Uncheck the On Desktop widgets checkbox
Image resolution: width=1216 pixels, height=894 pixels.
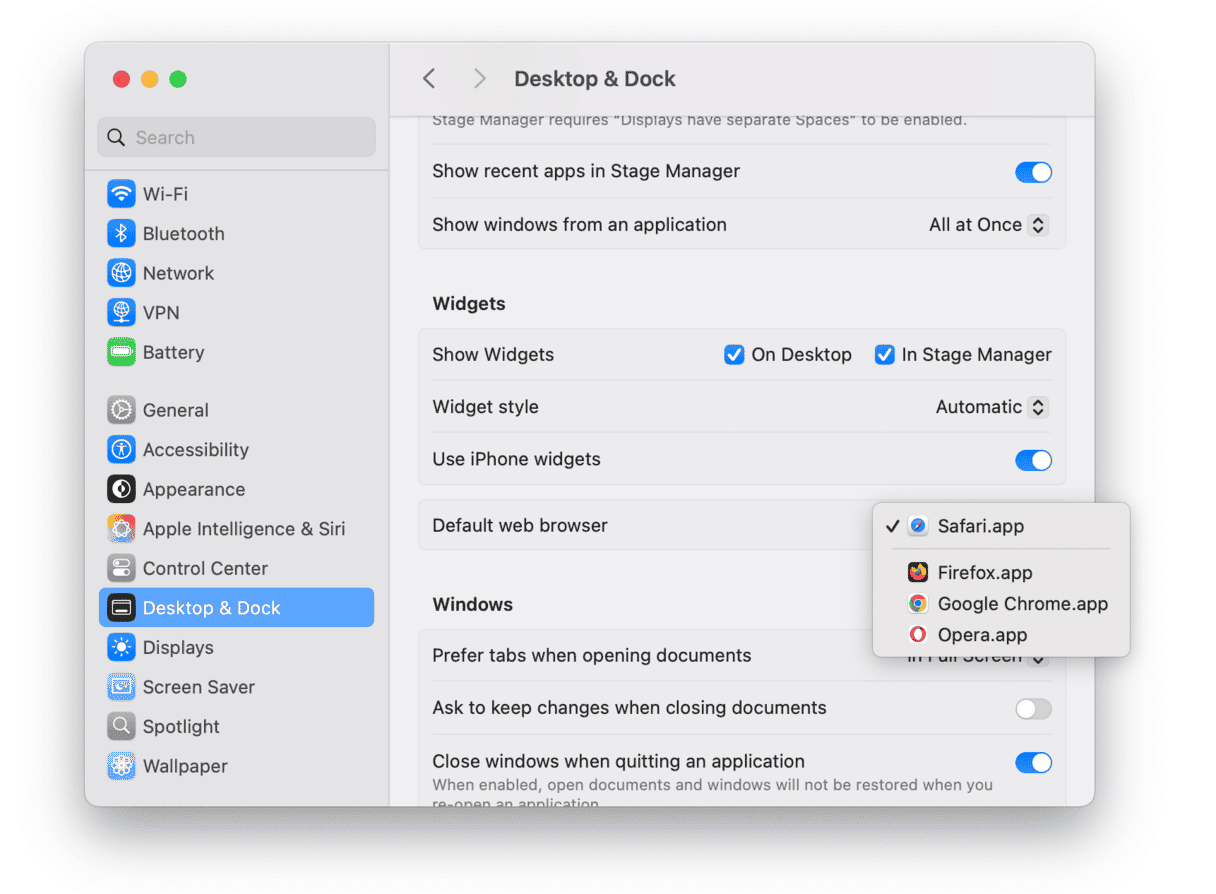733,354
